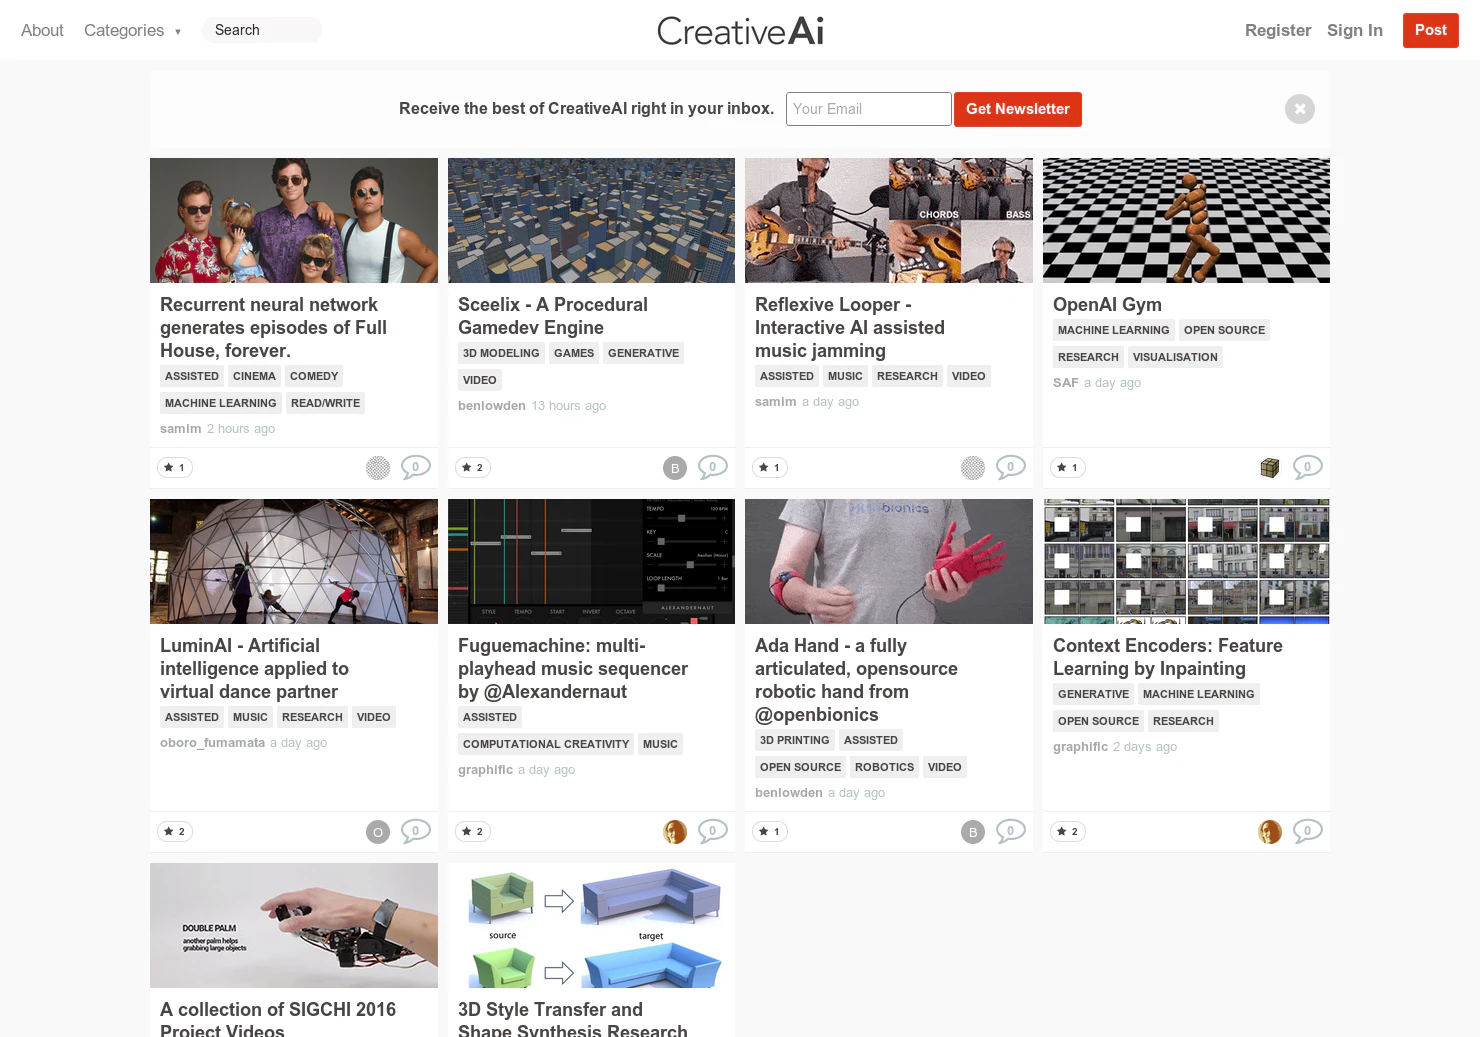Open the OpenAI Gym title link
Screen dimensions: 1480x1037
1107,304
